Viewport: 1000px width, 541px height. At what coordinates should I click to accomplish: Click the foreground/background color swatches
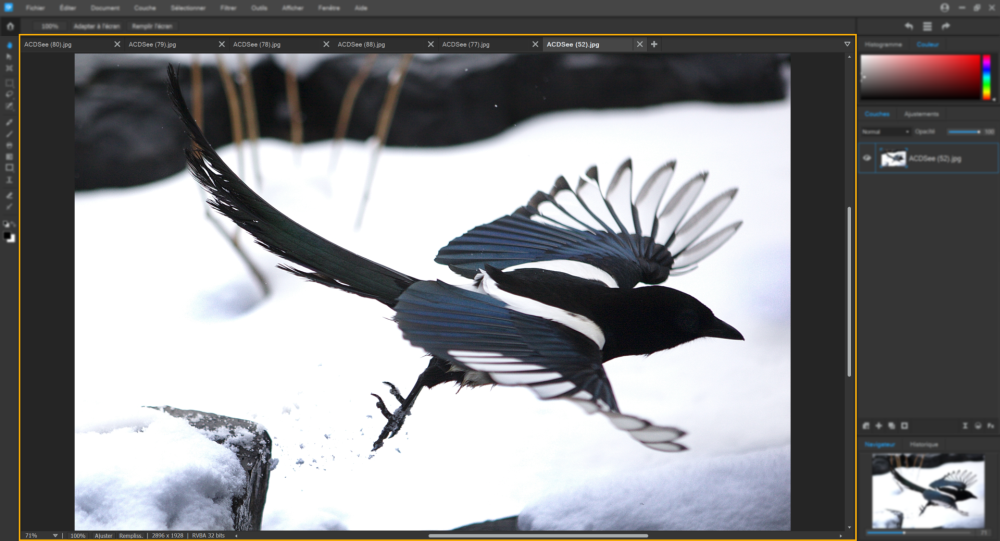[x=9, y=237]
